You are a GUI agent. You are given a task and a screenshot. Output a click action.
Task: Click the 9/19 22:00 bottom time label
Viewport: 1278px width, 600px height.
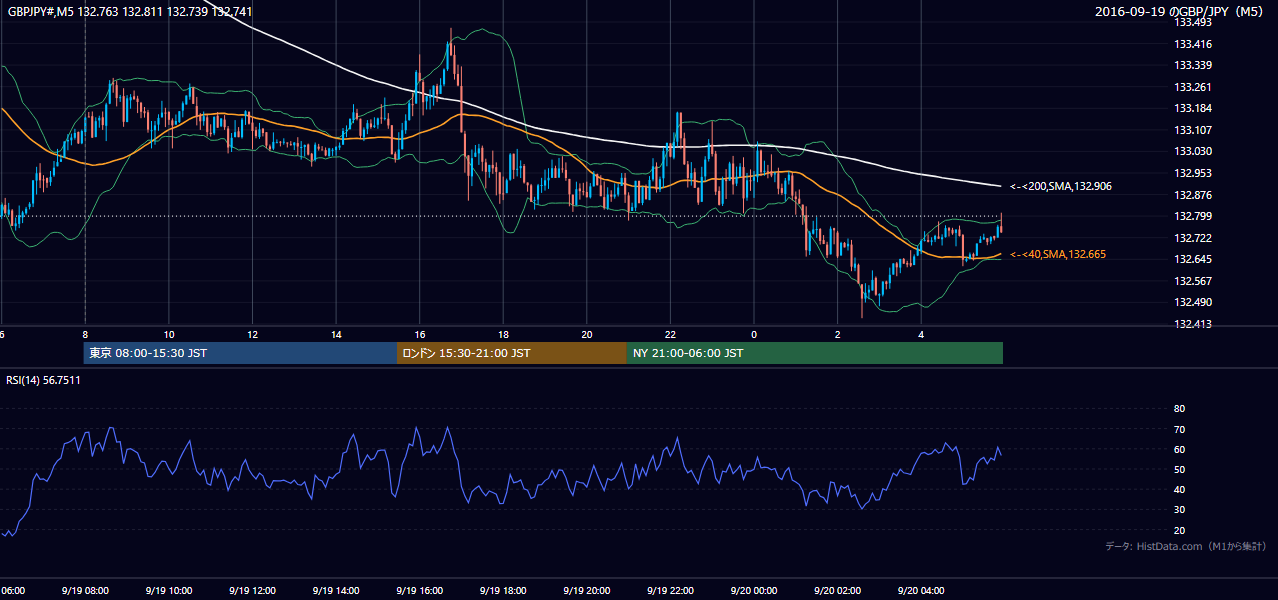coord(670,591)
